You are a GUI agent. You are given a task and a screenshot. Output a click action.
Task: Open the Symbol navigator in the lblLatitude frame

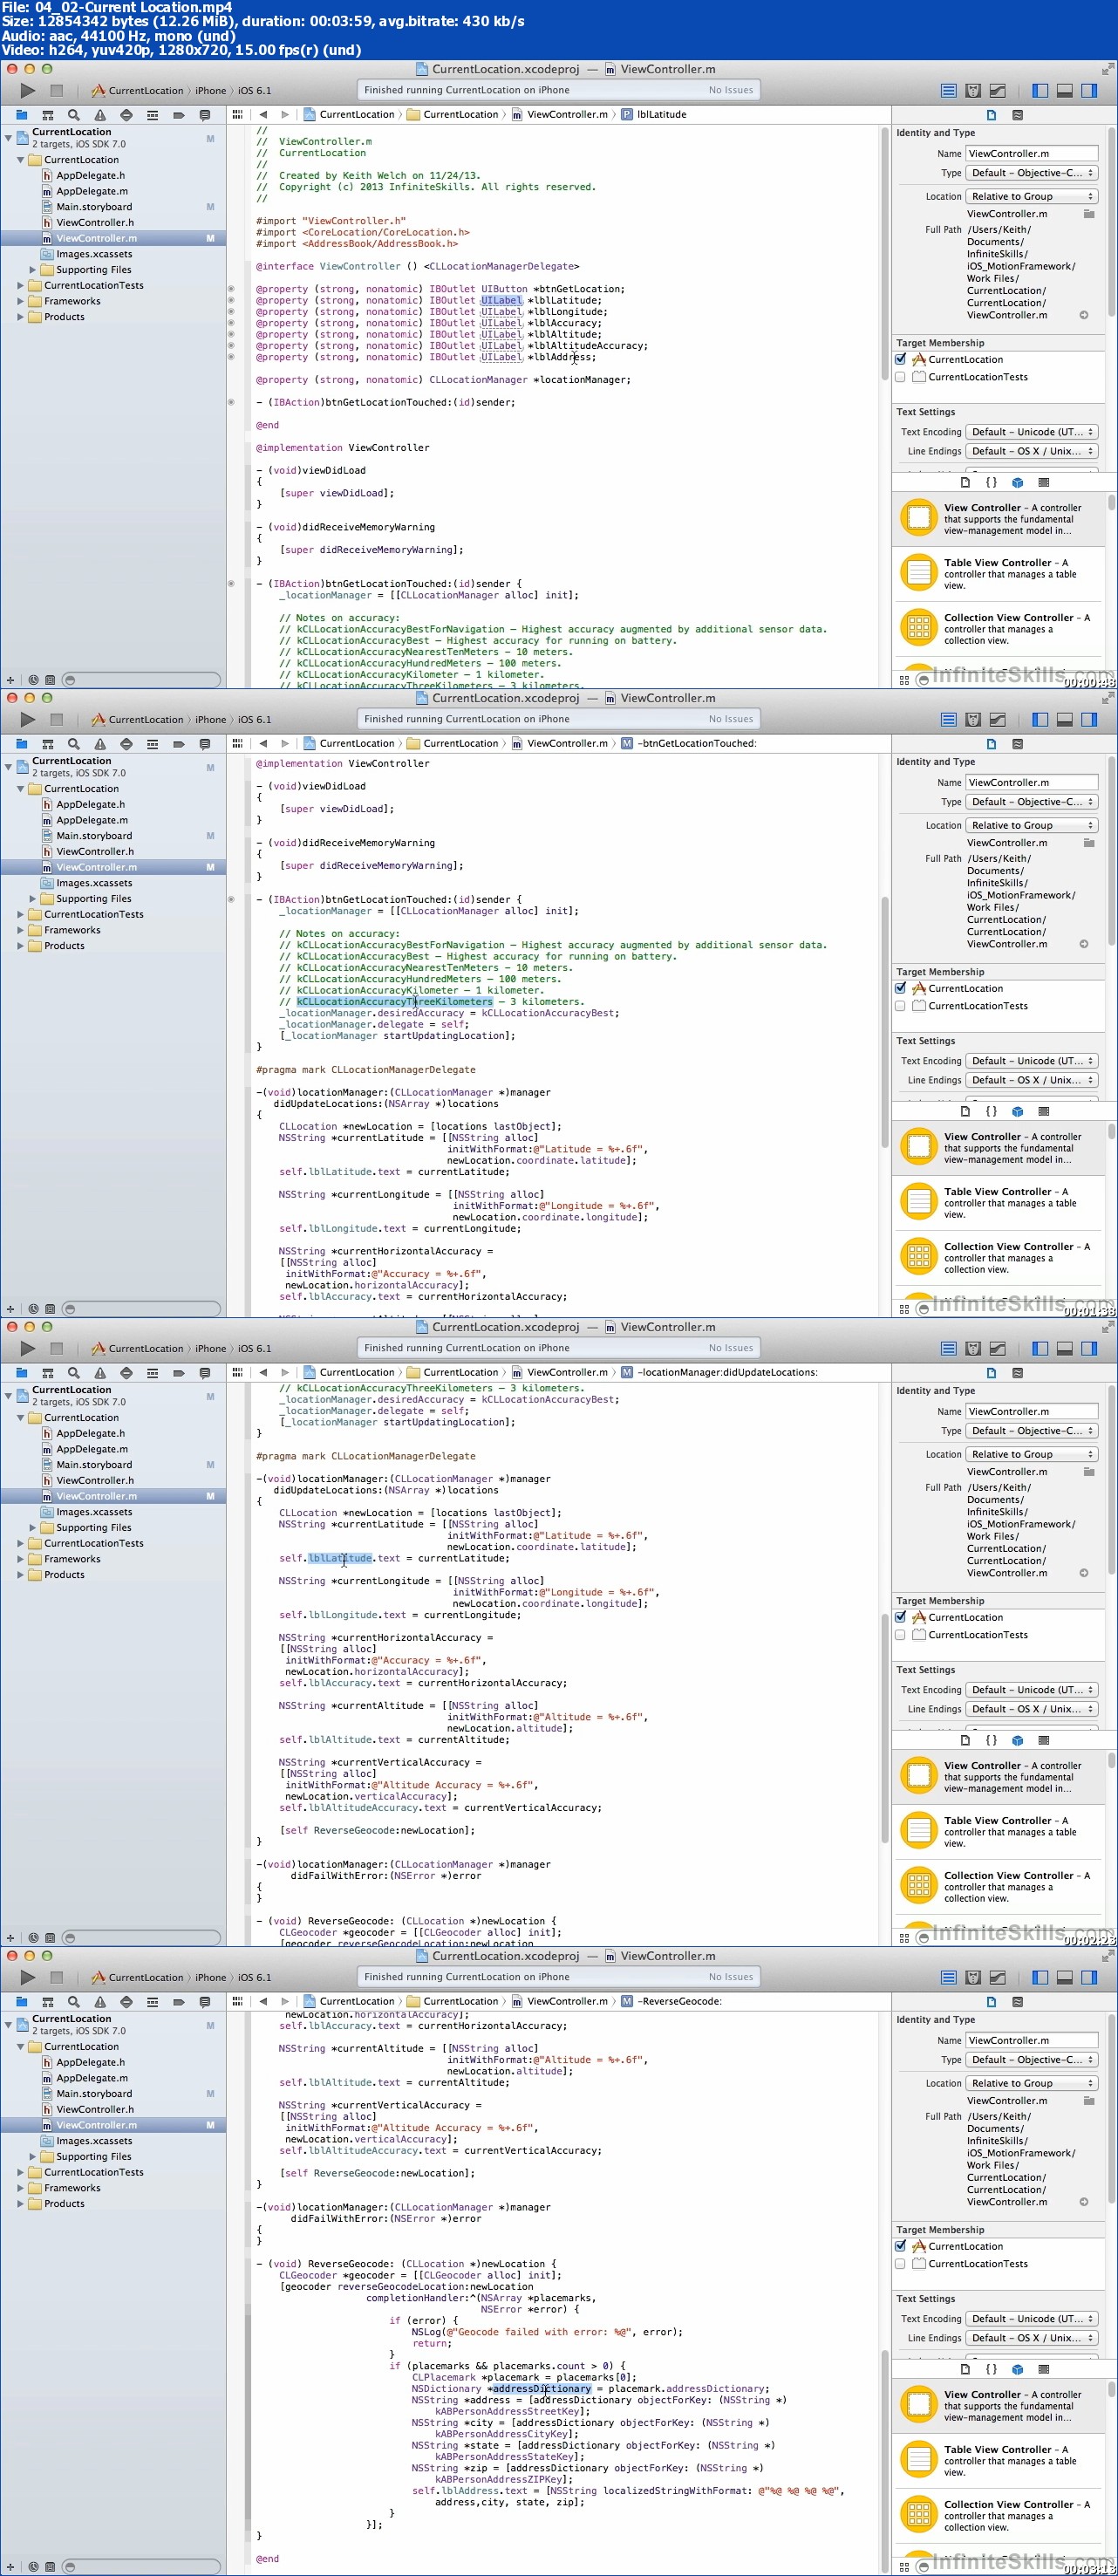pos(47,115)
